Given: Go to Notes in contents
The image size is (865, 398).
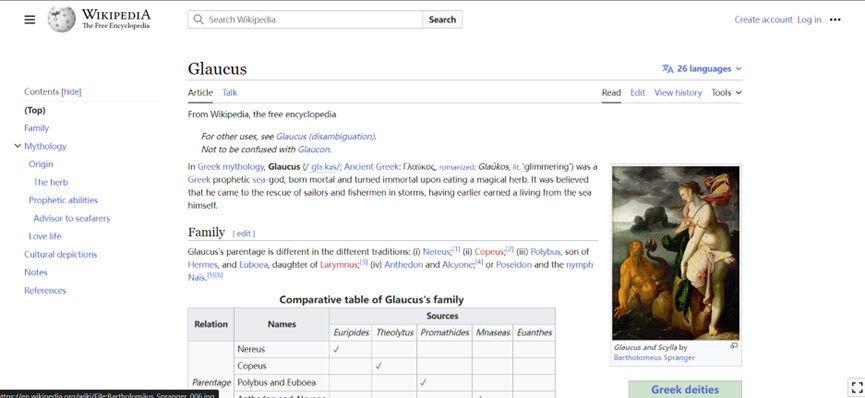Looking at the screenshot, I should [36, 272].
